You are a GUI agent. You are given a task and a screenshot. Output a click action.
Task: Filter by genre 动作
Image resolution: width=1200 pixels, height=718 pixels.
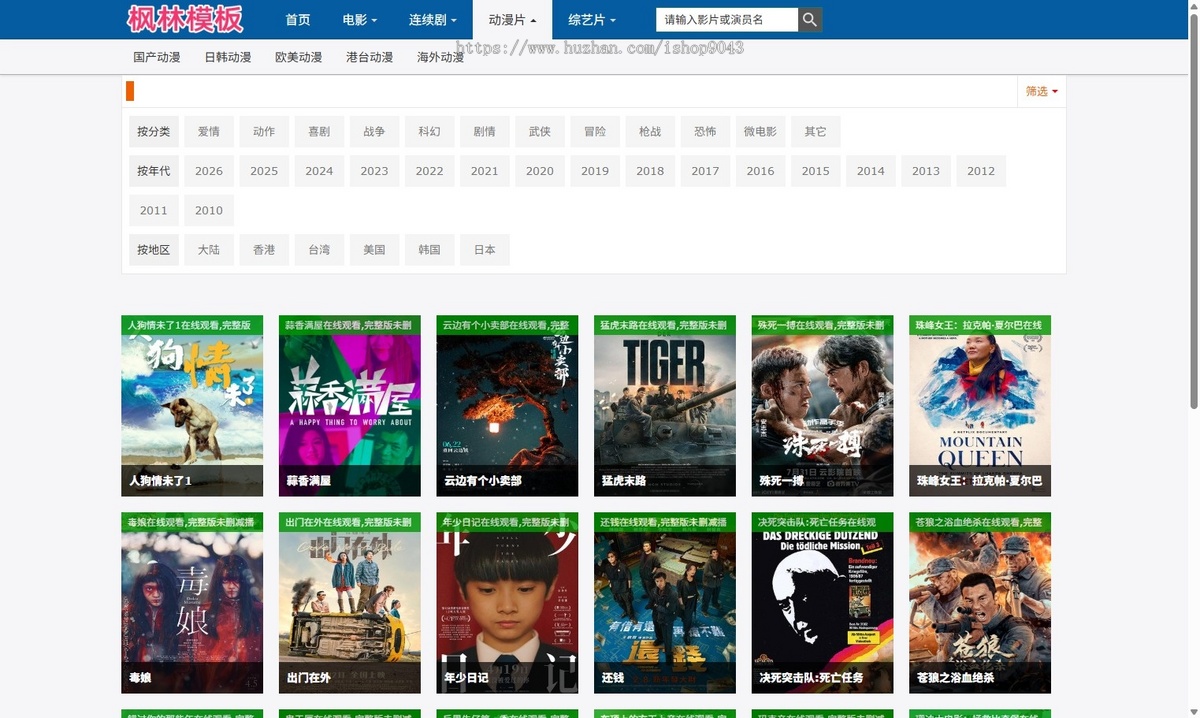[264, 131]
